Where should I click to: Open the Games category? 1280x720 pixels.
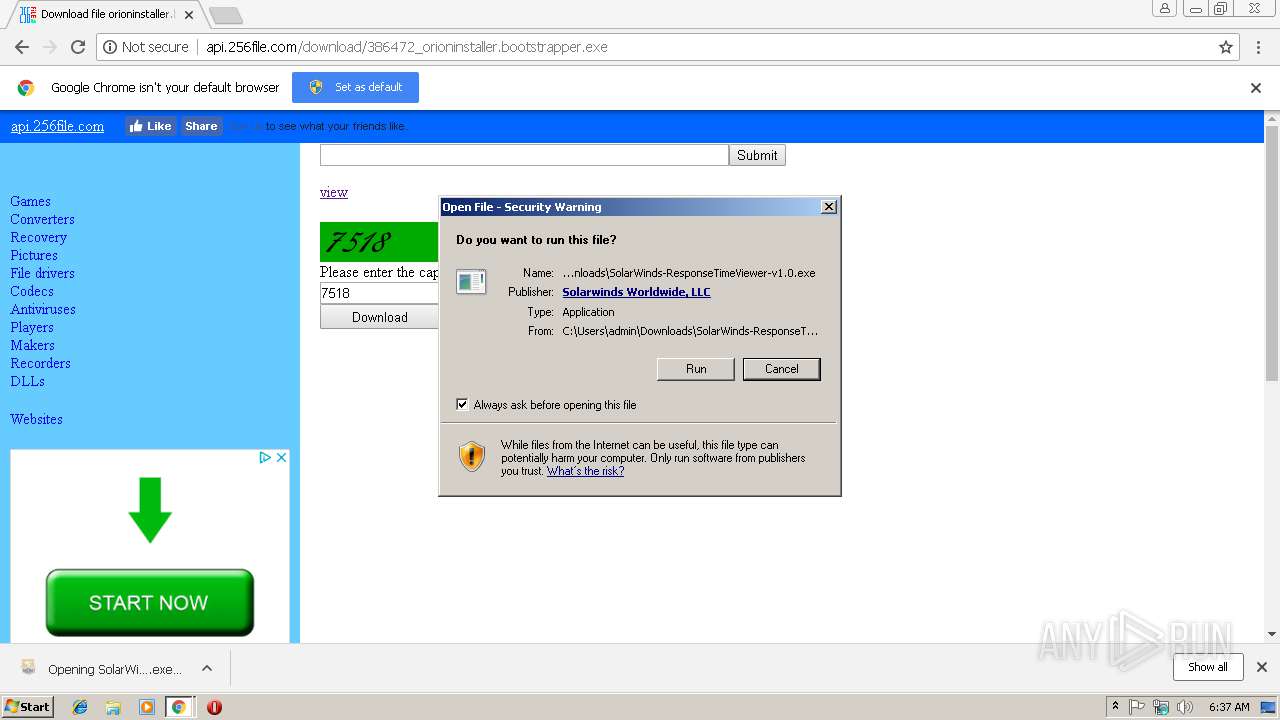(30, 201)
